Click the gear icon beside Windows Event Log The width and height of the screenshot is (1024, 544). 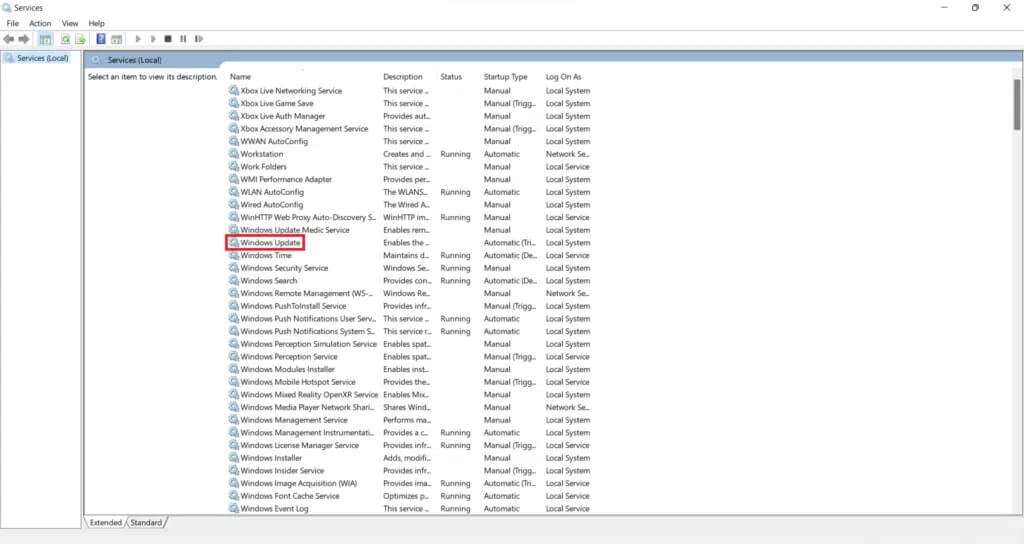pos(234,509)
